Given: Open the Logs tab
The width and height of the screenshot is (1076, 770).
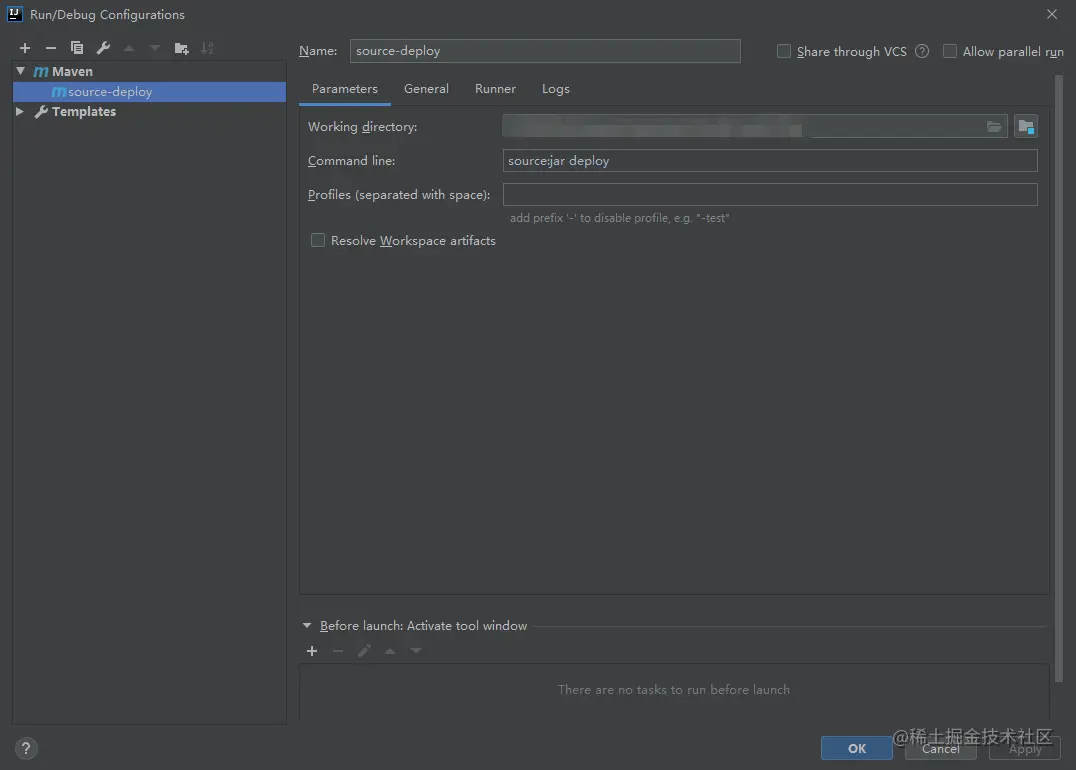Looking at the screenshot, I should (x=555, y=89).
